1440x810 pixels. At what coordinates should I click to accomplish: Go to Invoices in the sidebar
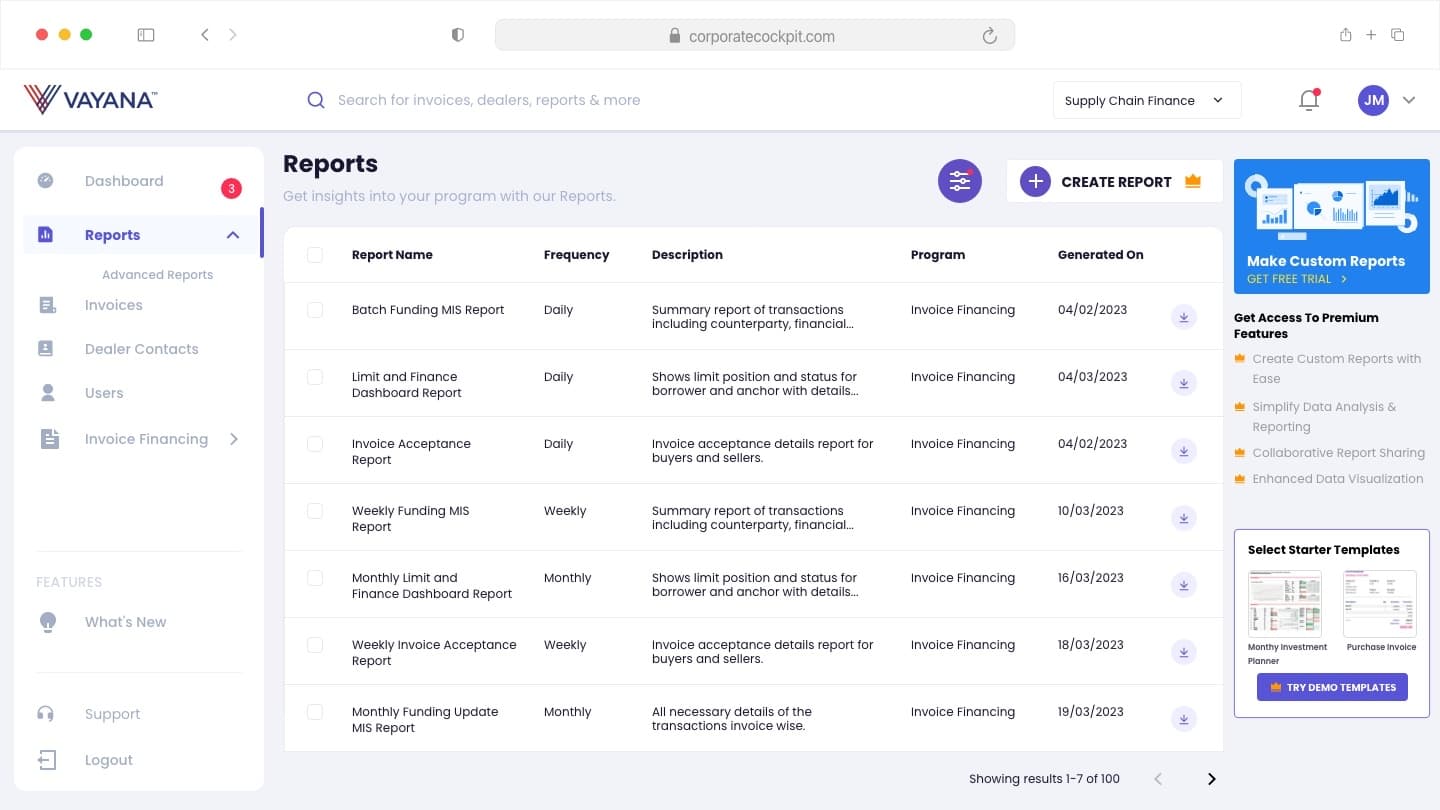(x=113, y=305)
